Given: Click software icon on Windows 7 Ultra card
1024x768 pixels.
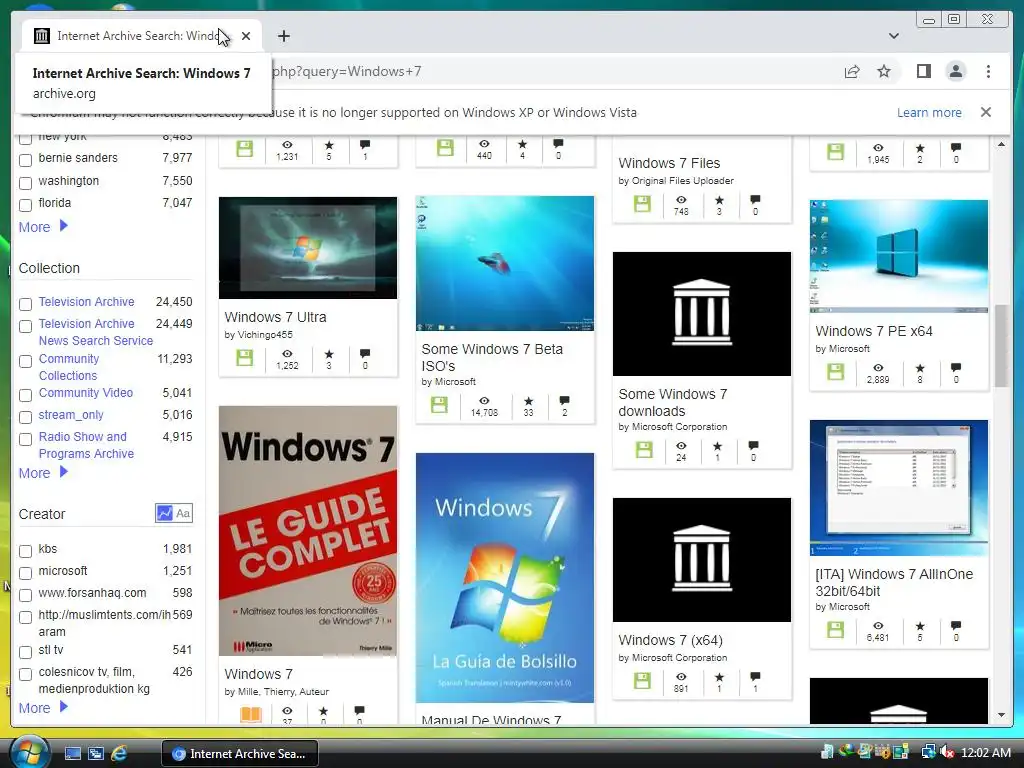Looking at the screenshot, I should tap(244, 358).
